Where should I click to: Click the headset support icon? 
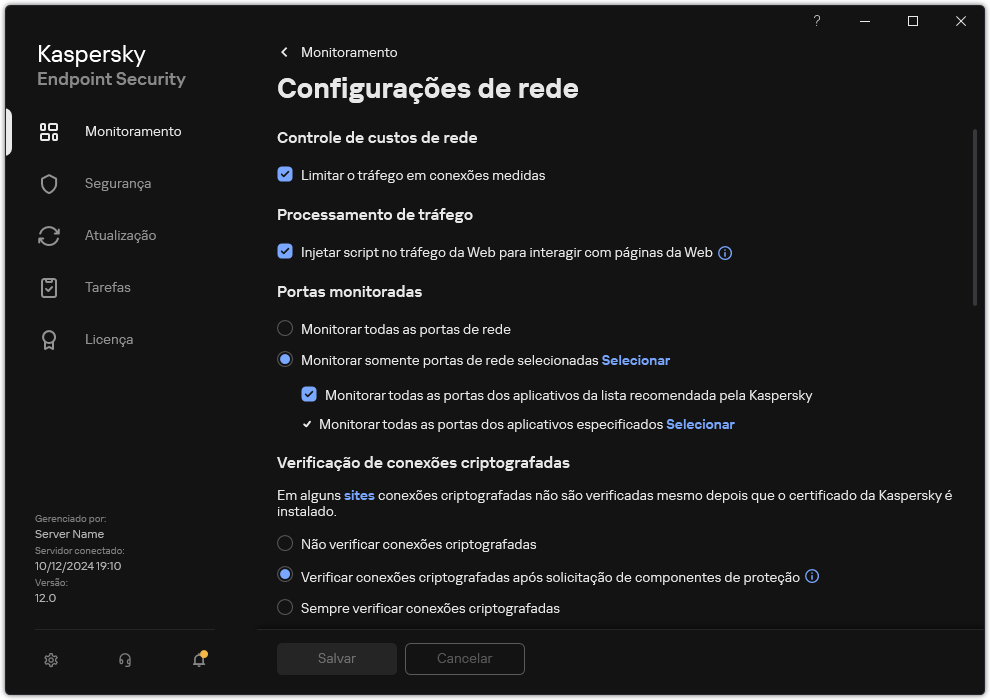point(124,660)
